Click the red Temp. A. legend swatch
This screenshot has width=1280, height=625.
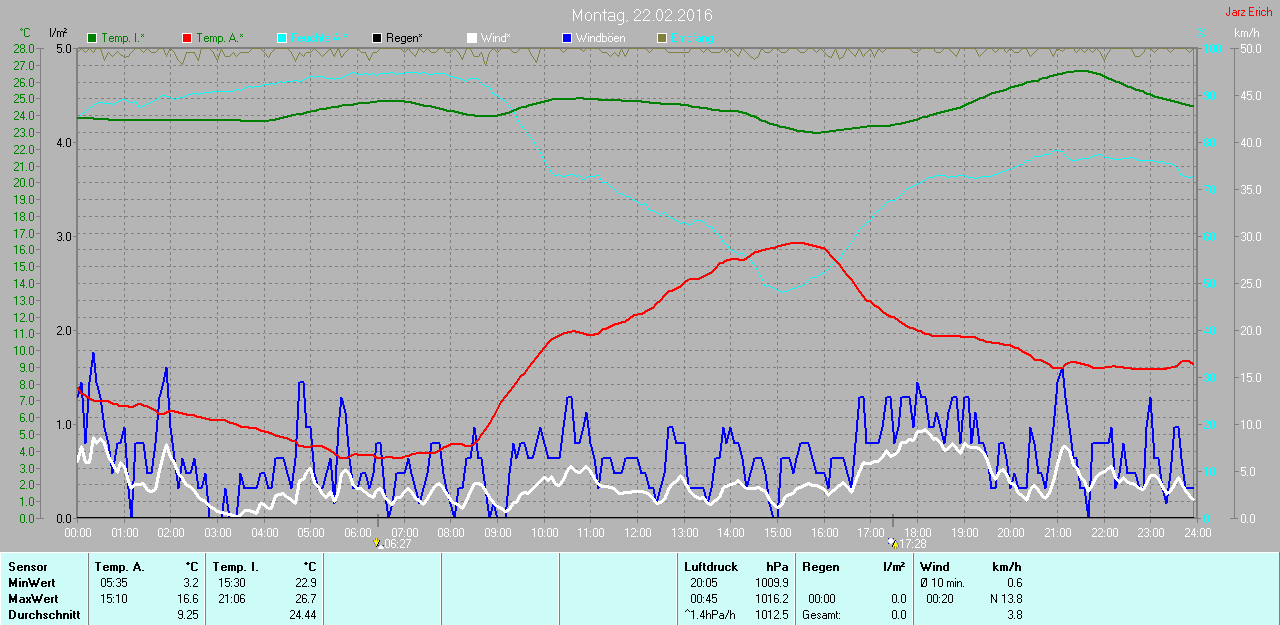click(187, 38)
